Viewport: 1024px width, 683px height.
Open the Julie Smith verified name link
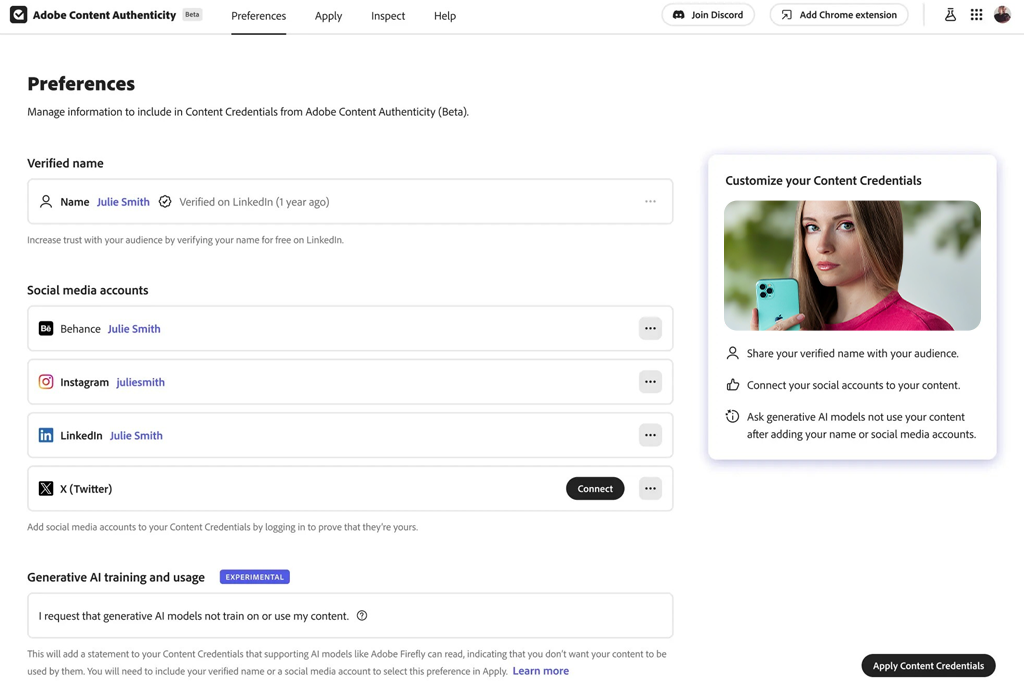123,202
